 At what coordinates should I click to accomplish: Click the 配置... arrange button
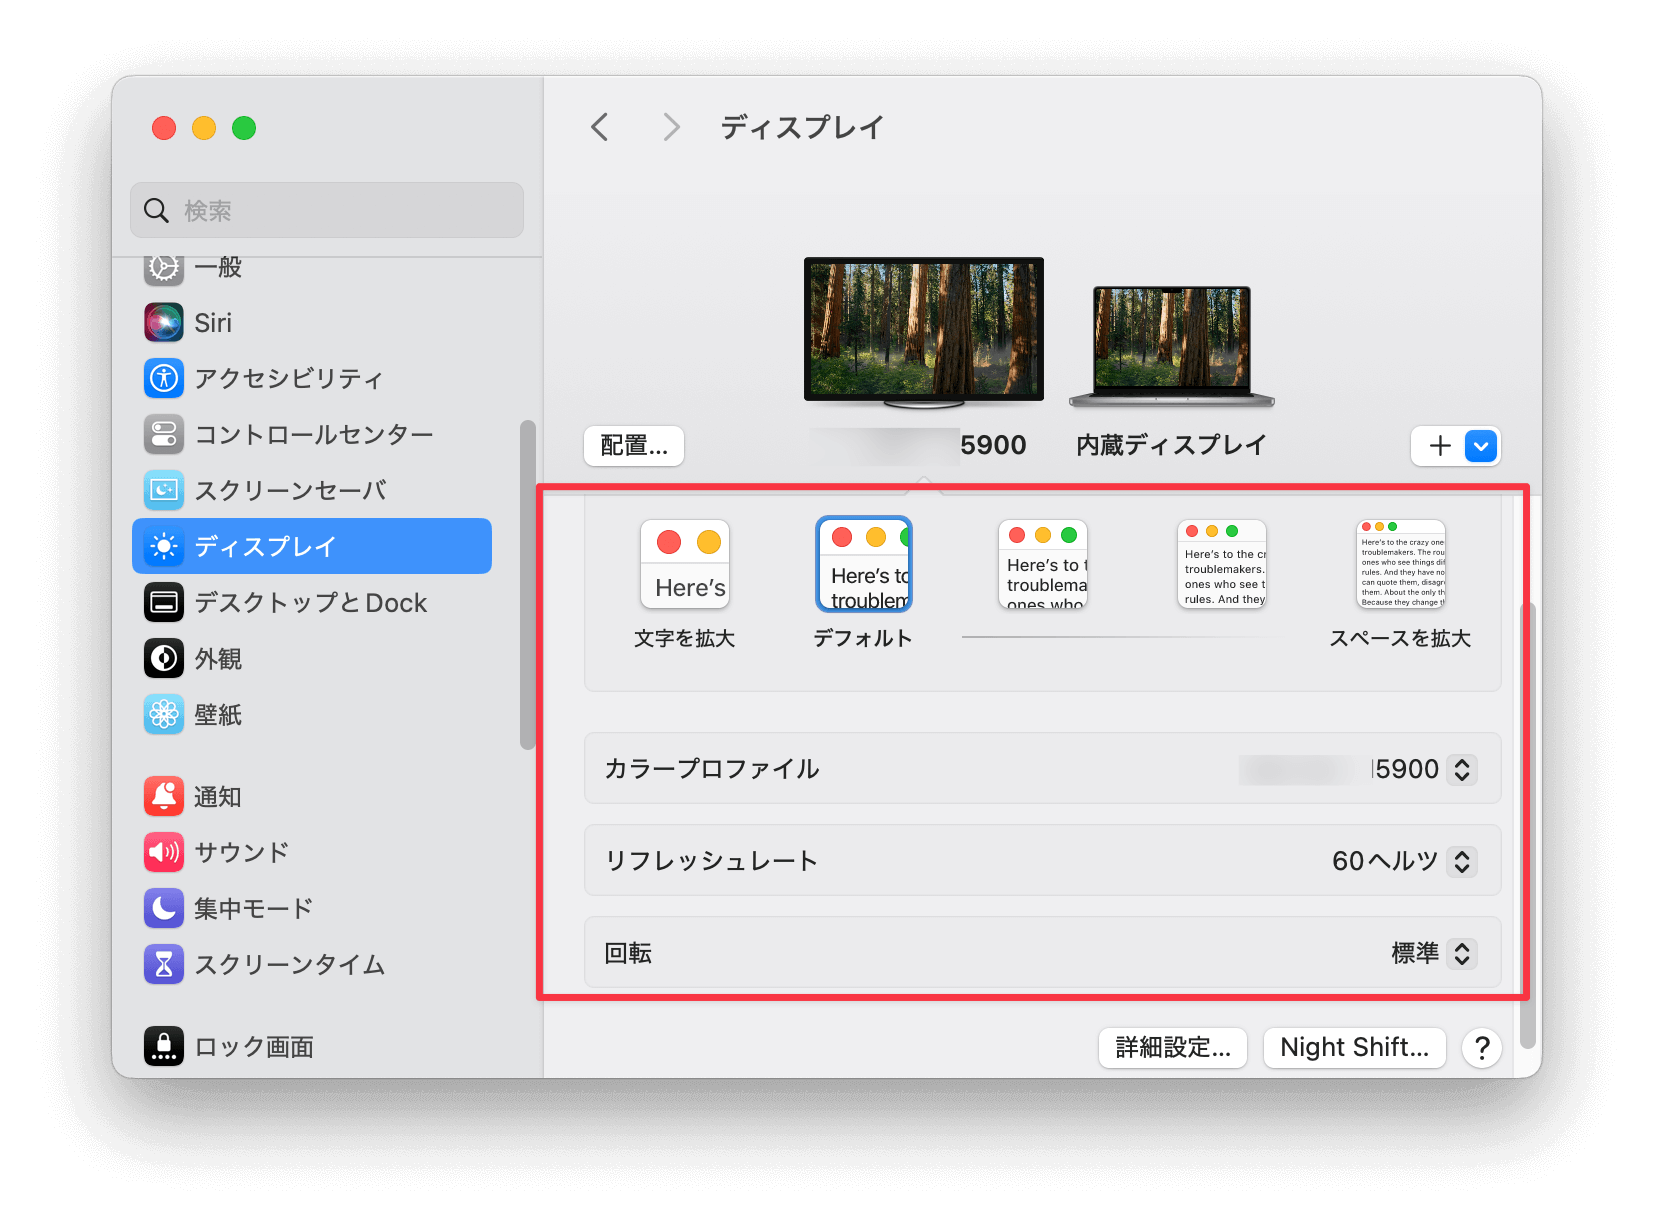634,446
